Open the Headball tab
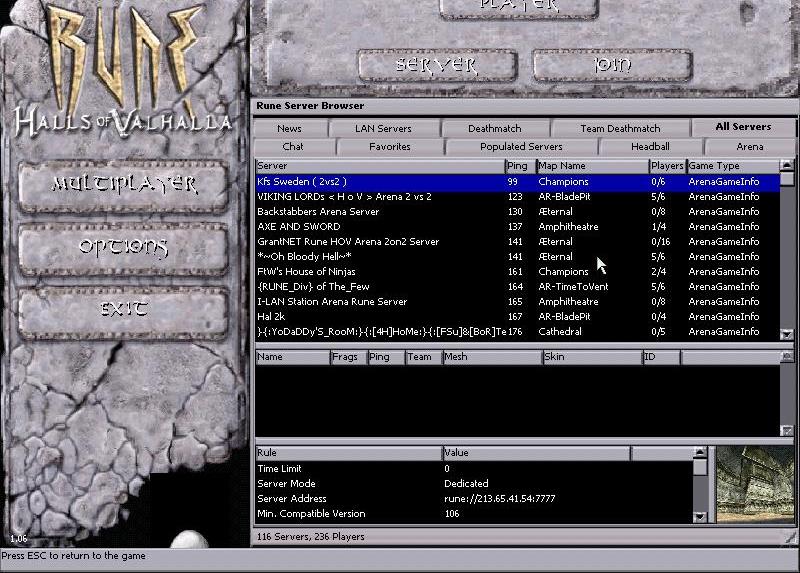The height and width of the screenshot is (573, 800). (x=650, y=146)
